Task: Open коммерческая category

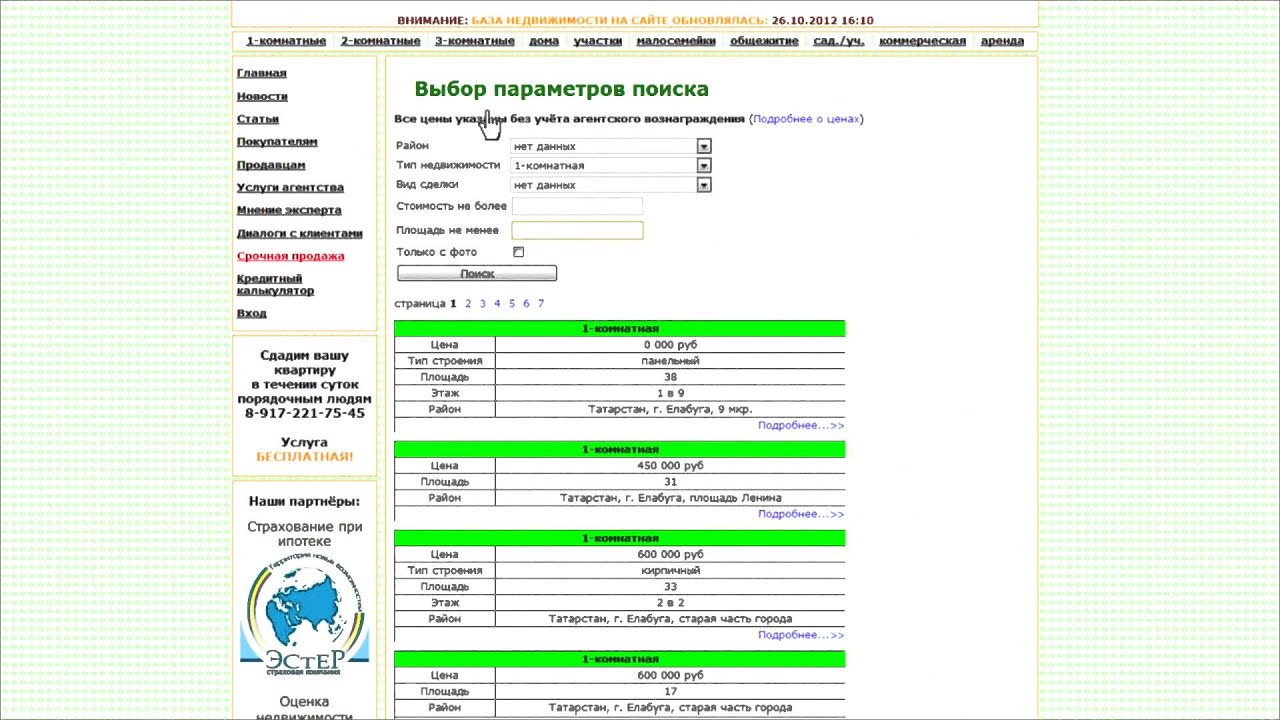Action: (922, 41)
